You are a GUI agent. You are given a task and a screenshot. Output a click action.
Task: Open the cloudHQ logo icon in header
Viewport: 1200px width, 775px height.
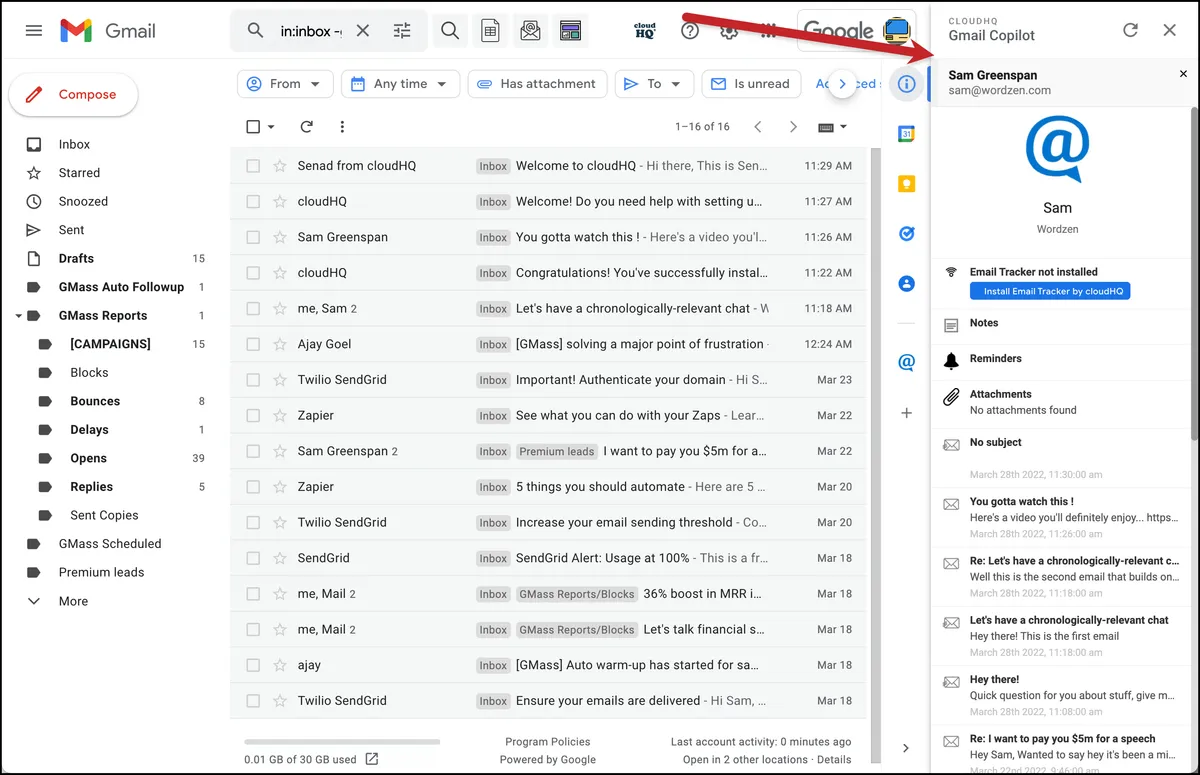coord(645,31)
